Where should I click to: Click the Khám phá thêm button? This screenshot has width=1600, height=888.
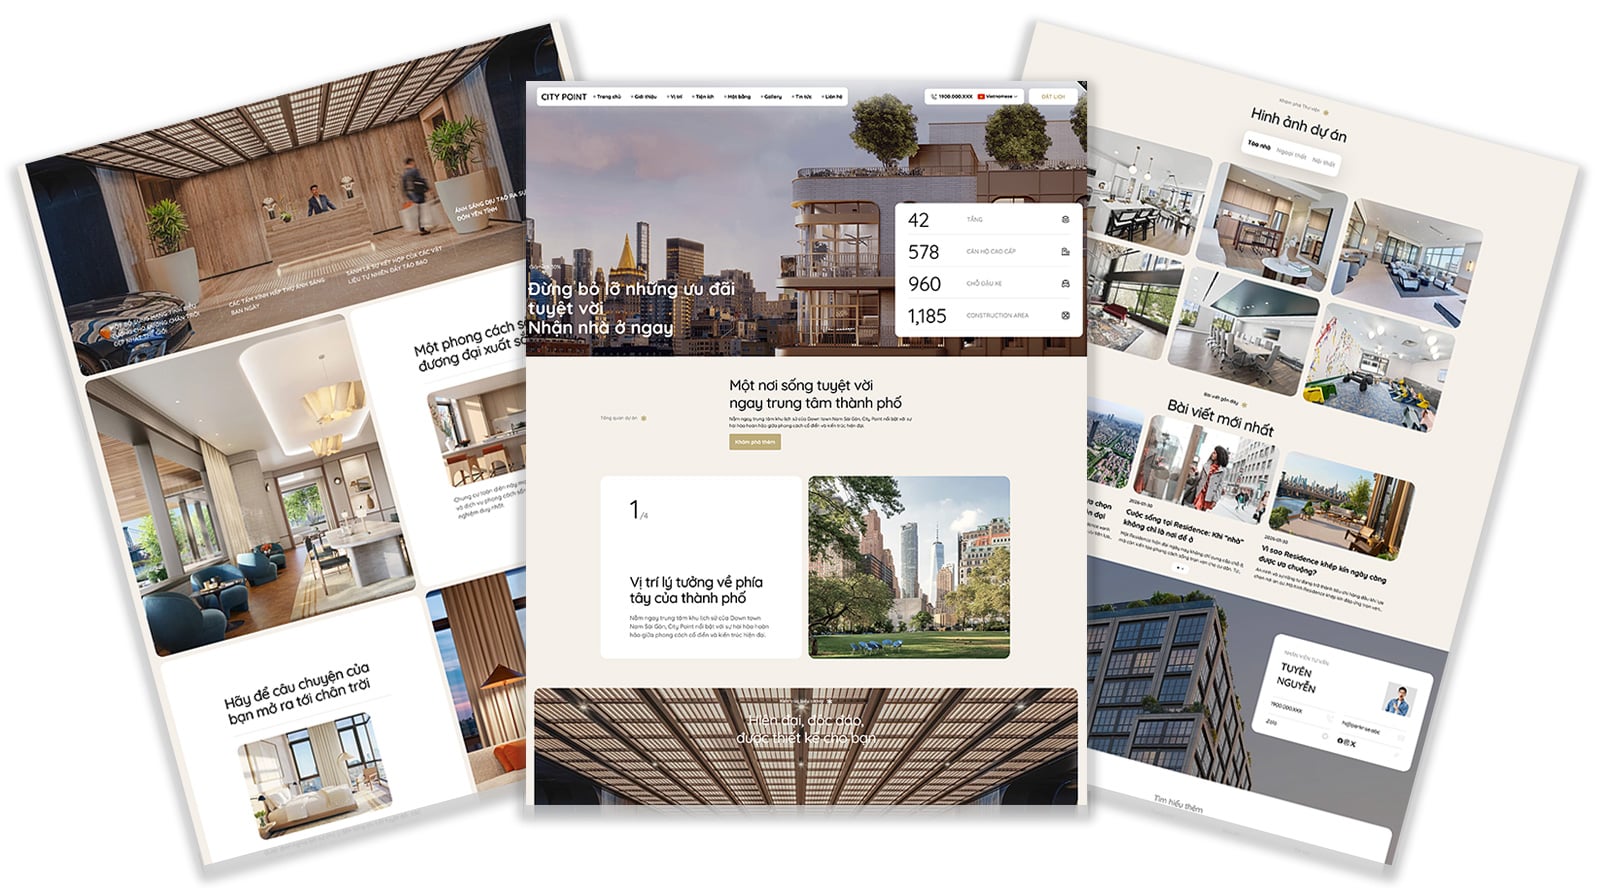(754, 442)
